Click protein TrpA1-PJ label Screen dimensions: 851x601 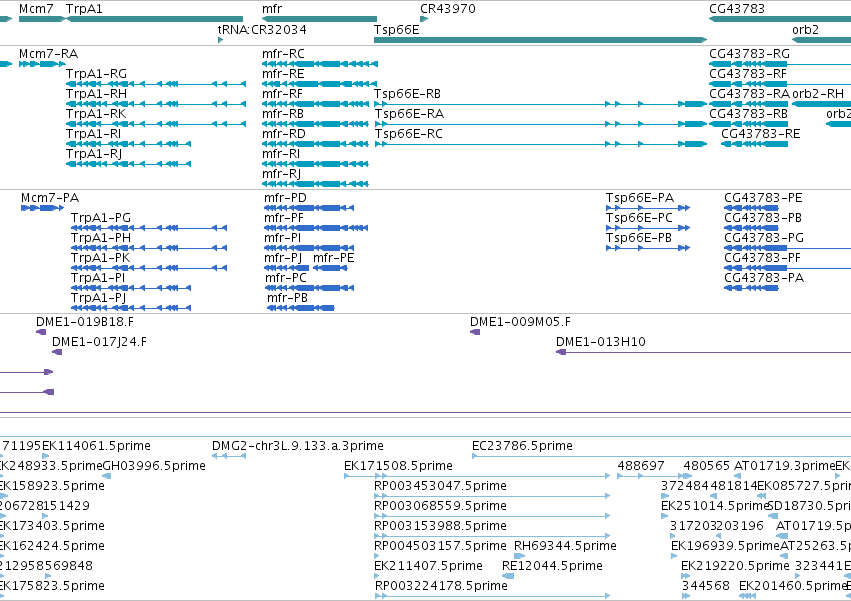pos(99,298)
